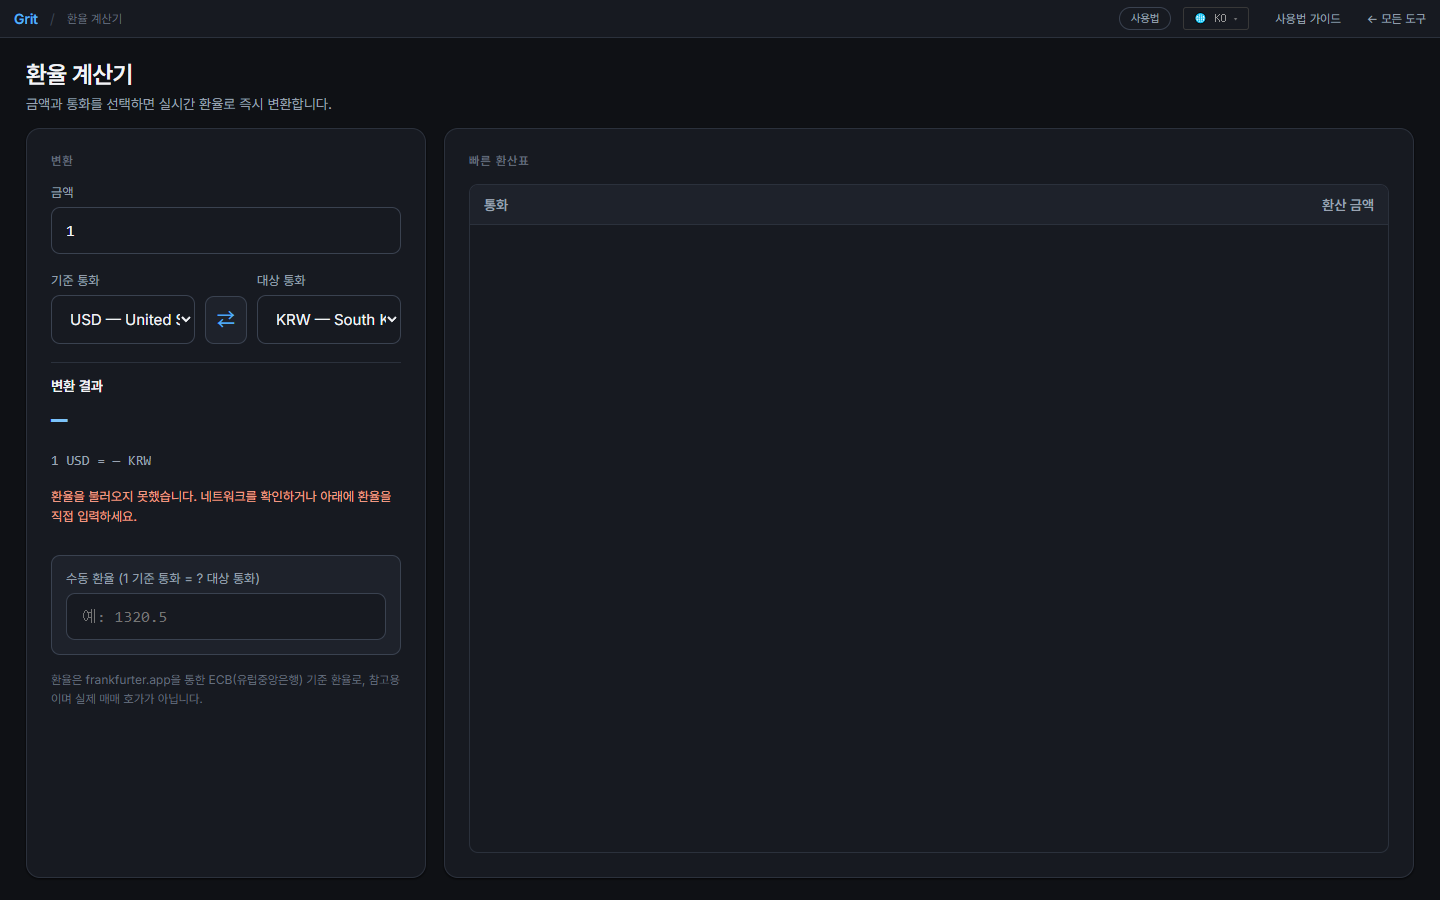
Task: Click the 기준 통화 label
Action: point(75,280)
